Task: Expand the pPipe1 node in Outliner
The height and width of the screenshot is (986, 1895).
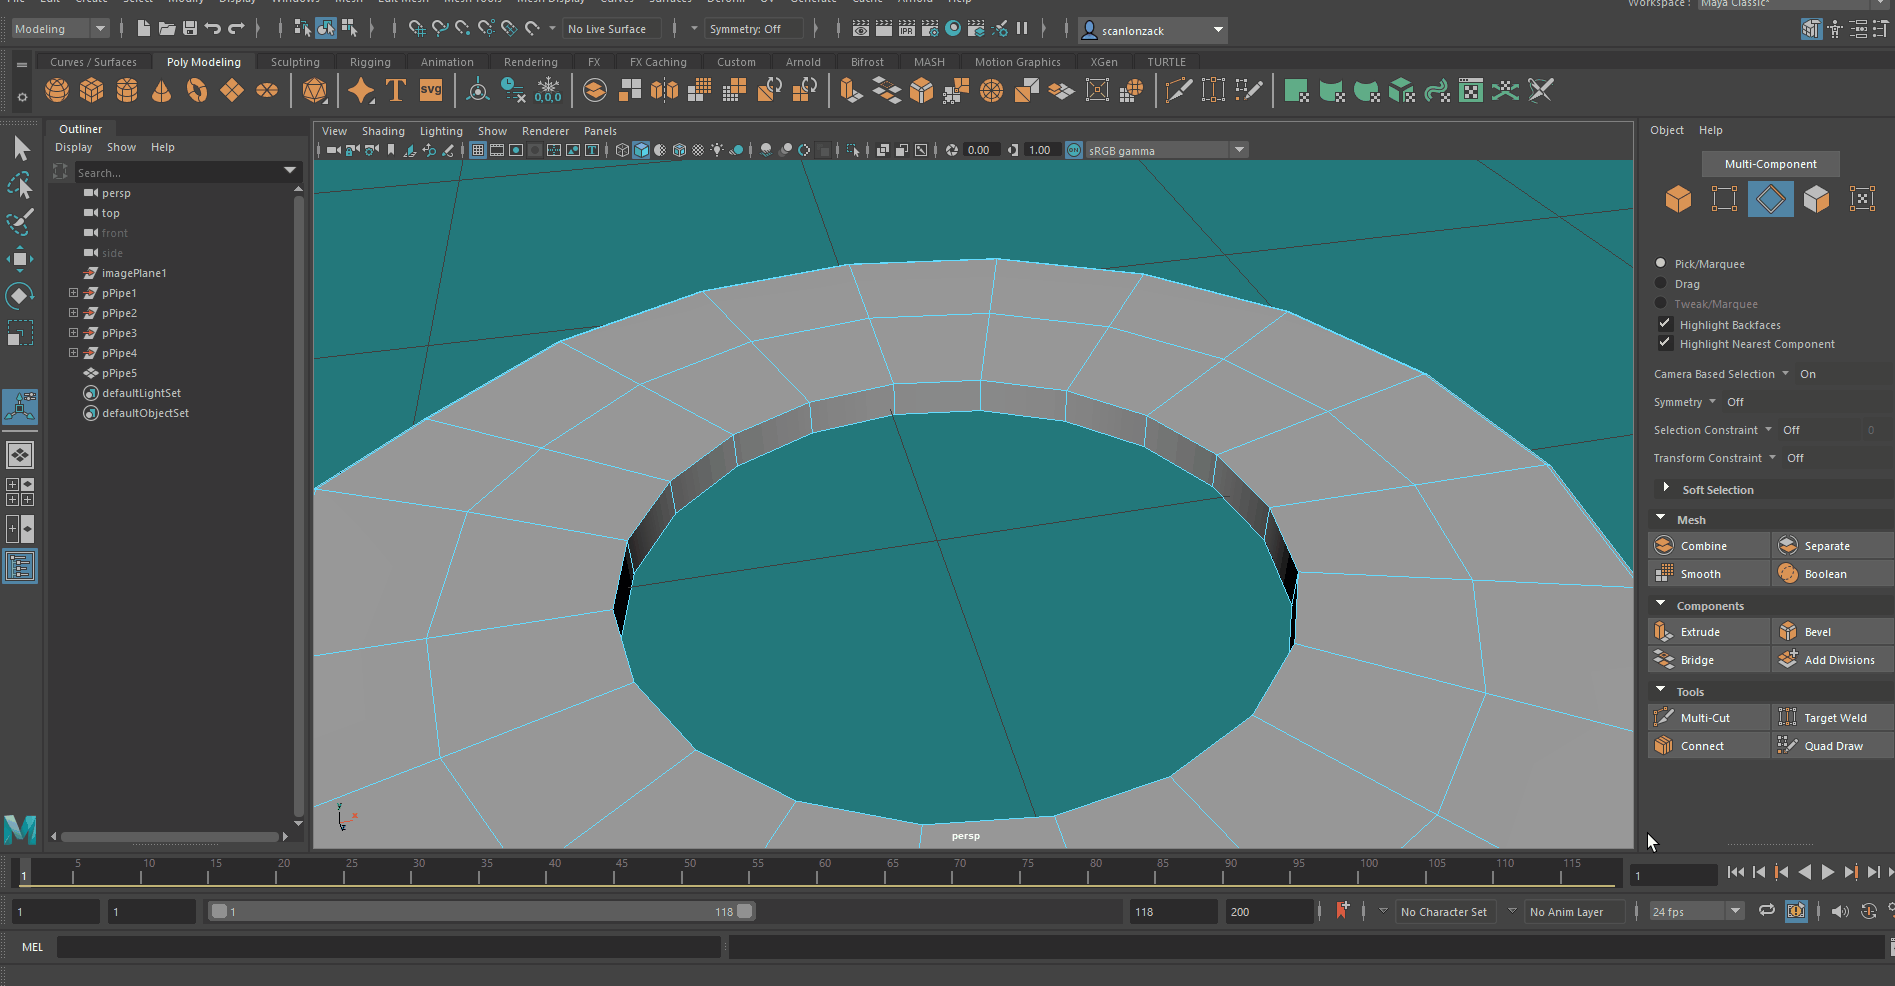Action: (73, 293)
